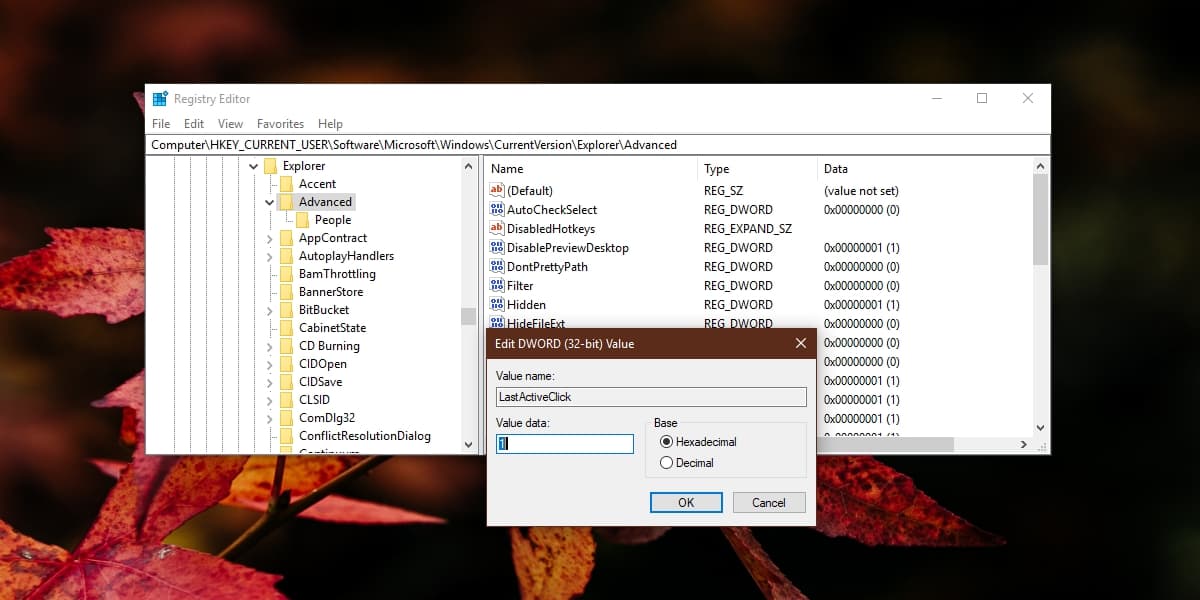Expand the CD Burning tree node
This screenshot has height=600, width=1200.
(269, 346)
